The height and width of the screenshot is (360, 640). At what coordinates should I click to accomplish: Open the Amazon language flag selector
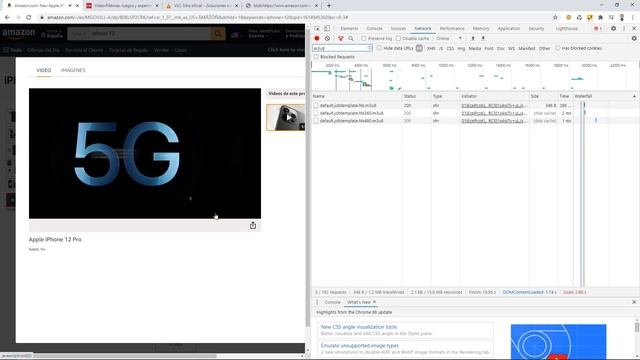pyautogui.click(x=236, y=35)
